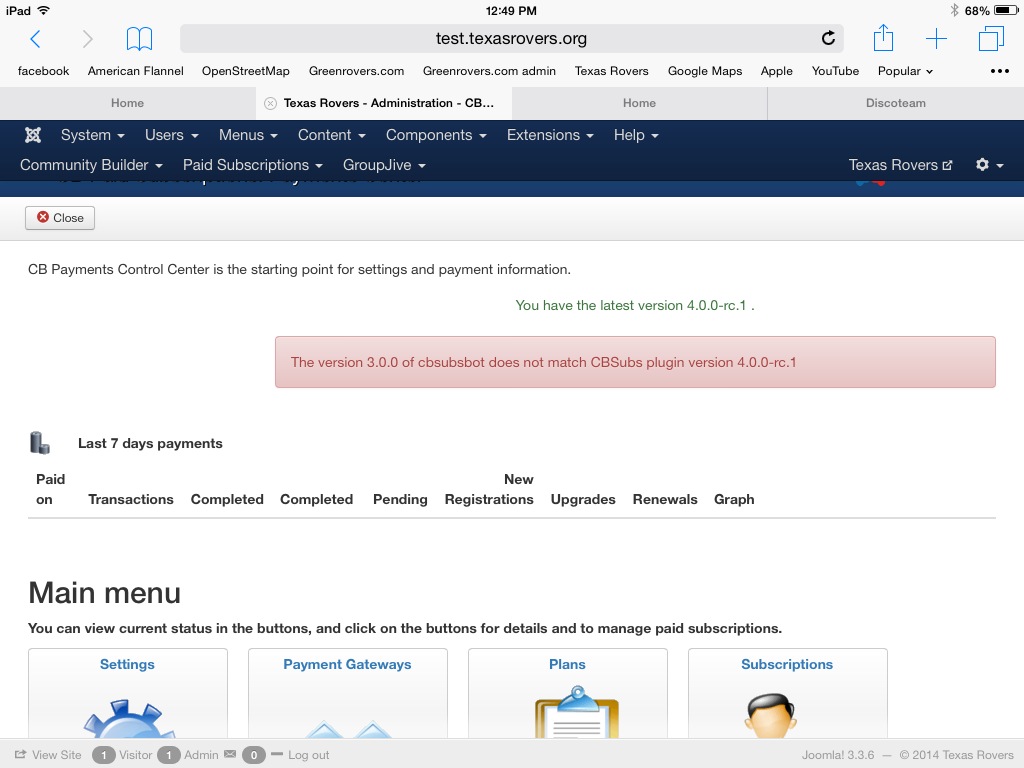Click the Graph column header
The image size is (1024, 768).
[x=734, y=500]
